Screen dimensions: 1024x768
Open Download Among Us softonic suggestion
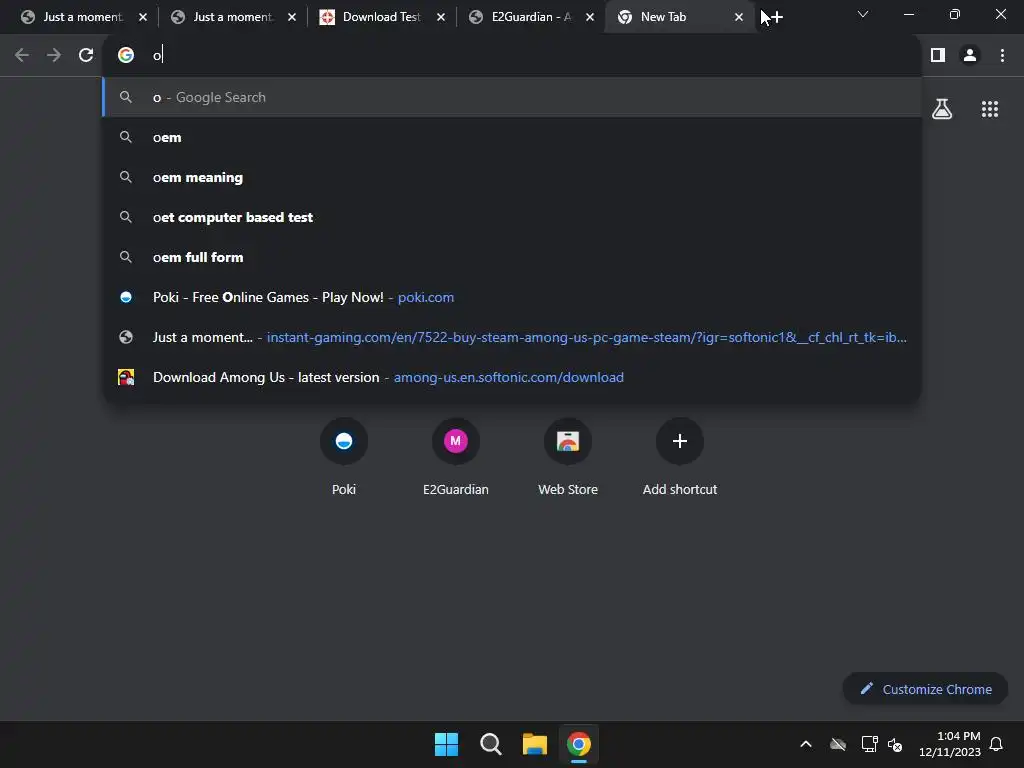pyautogui.click(x=512, y=377)
